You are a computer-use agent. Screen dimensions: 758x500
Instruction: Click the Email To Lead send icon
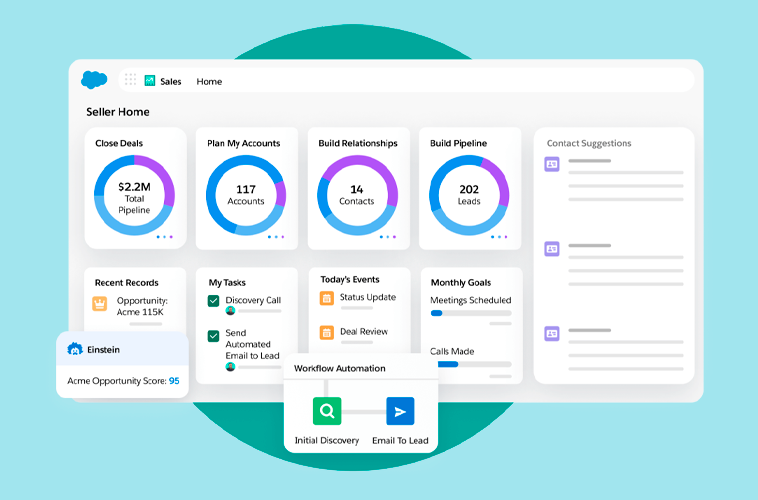pos(400,411)
